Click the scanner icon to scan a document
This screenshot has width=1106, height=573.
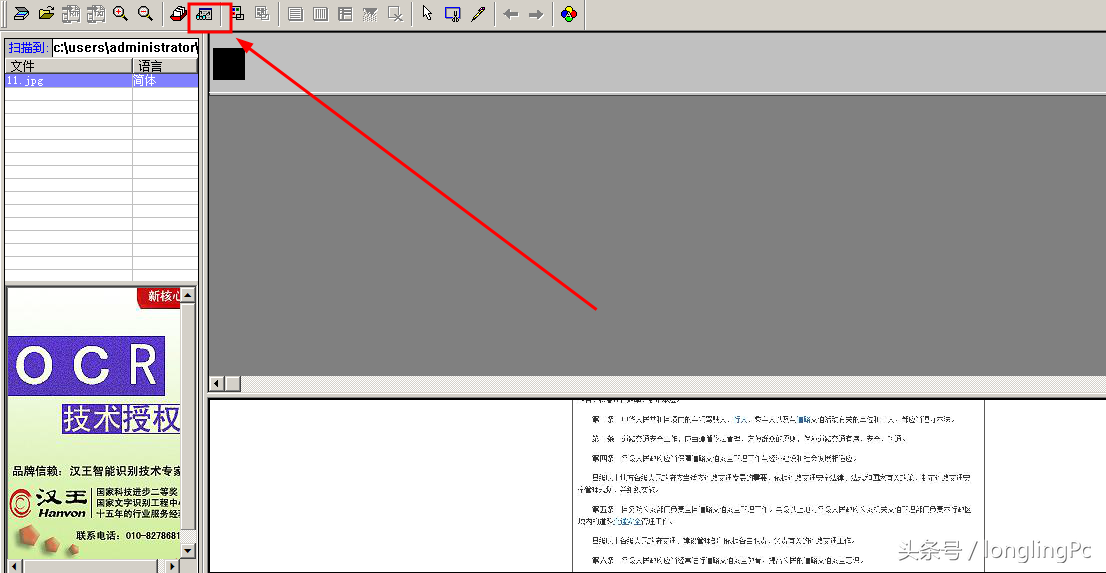point(20,13)
